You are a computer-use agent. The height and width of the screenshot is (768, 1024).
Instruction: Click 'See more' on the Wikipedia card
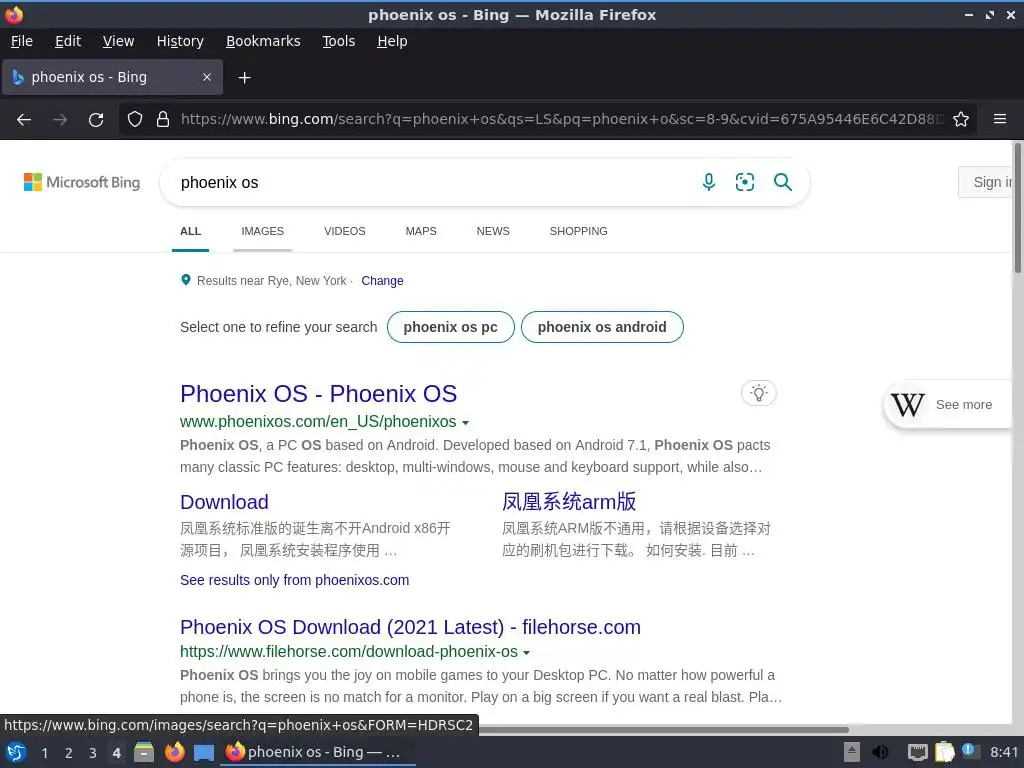(x=963, y=405)
